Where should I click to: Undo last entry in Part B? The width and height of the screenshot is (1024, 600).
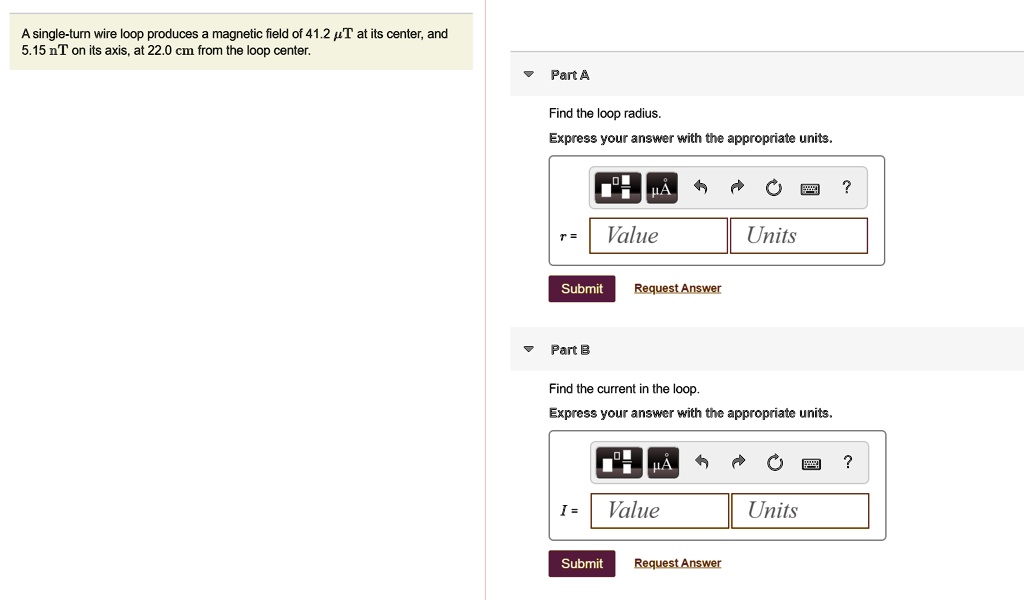click(x=701, y=462)
